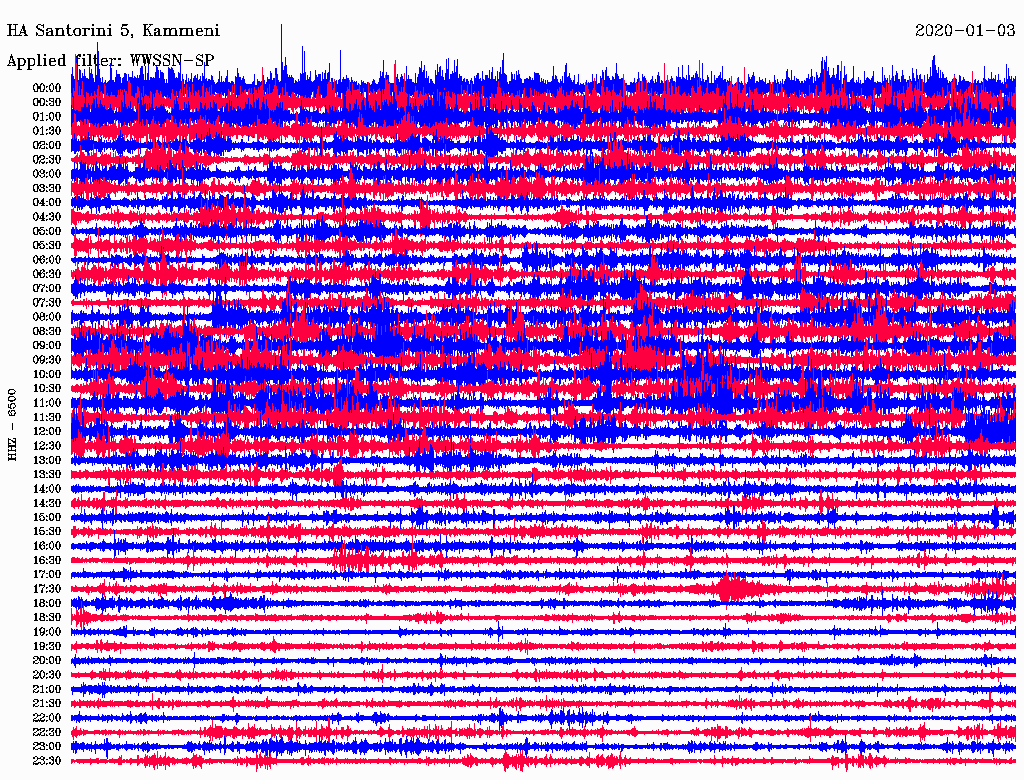Select the 20:30 time label
The image size is (1024, 780).
[x=47, y=675]
